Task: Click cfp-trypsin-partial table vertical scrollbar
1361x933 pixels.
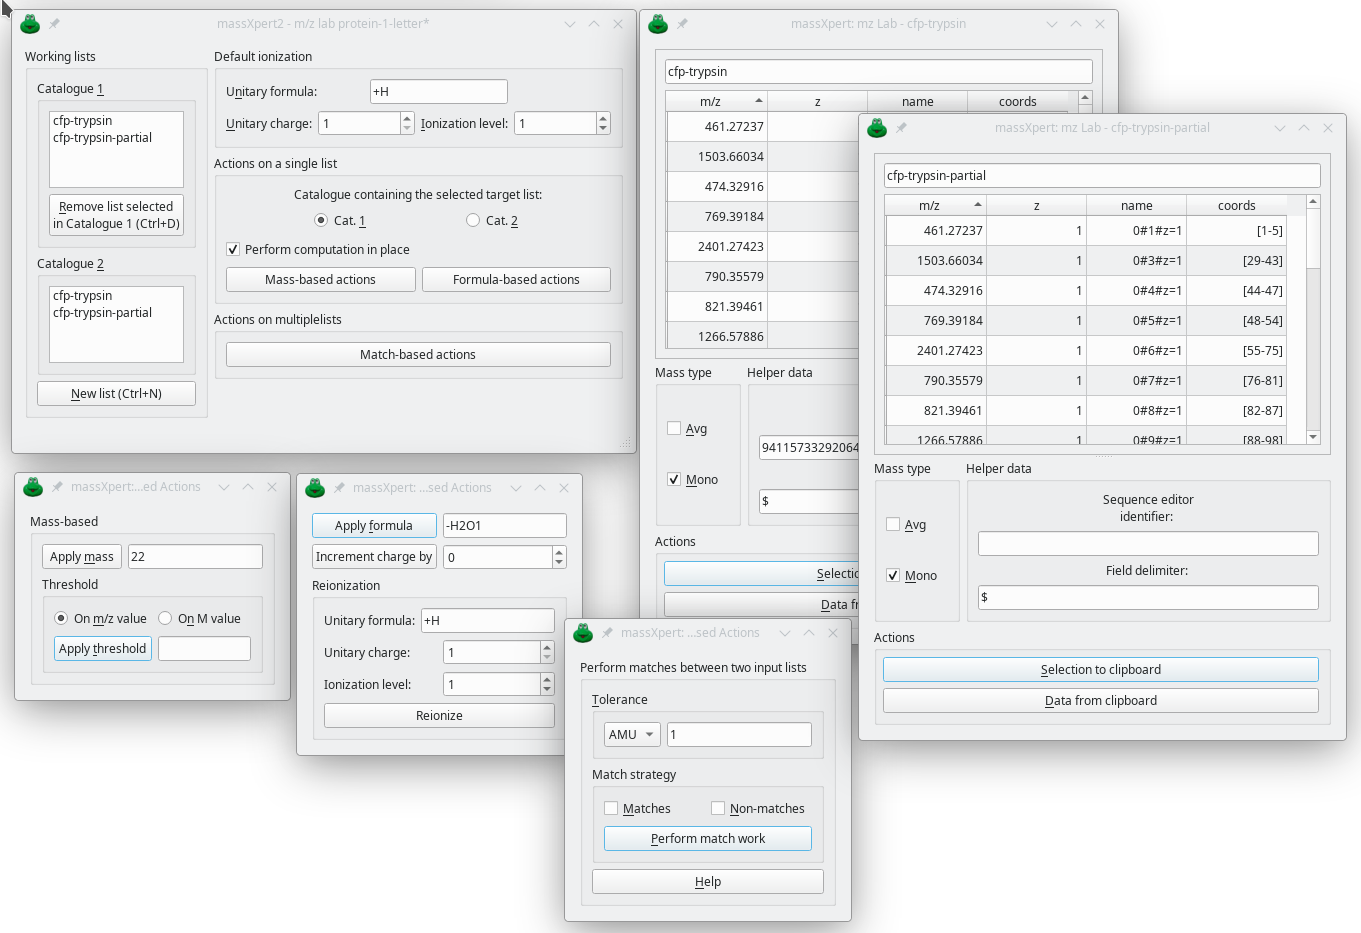Action: pos(1313,320)
